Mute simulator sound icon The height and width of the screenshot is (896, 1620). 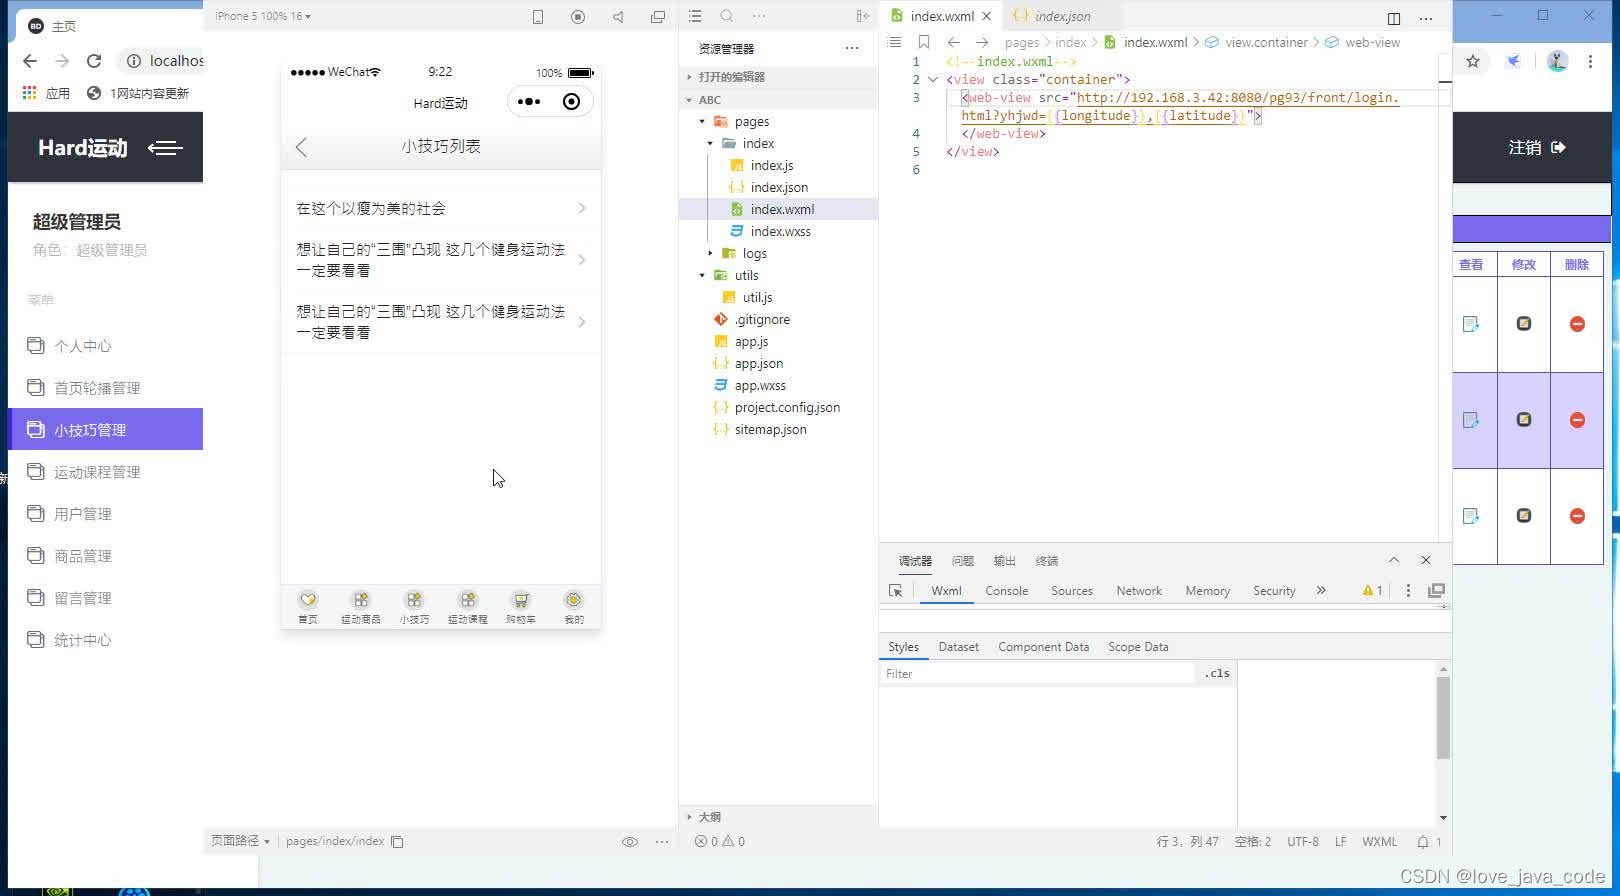(x=618, y=17)
